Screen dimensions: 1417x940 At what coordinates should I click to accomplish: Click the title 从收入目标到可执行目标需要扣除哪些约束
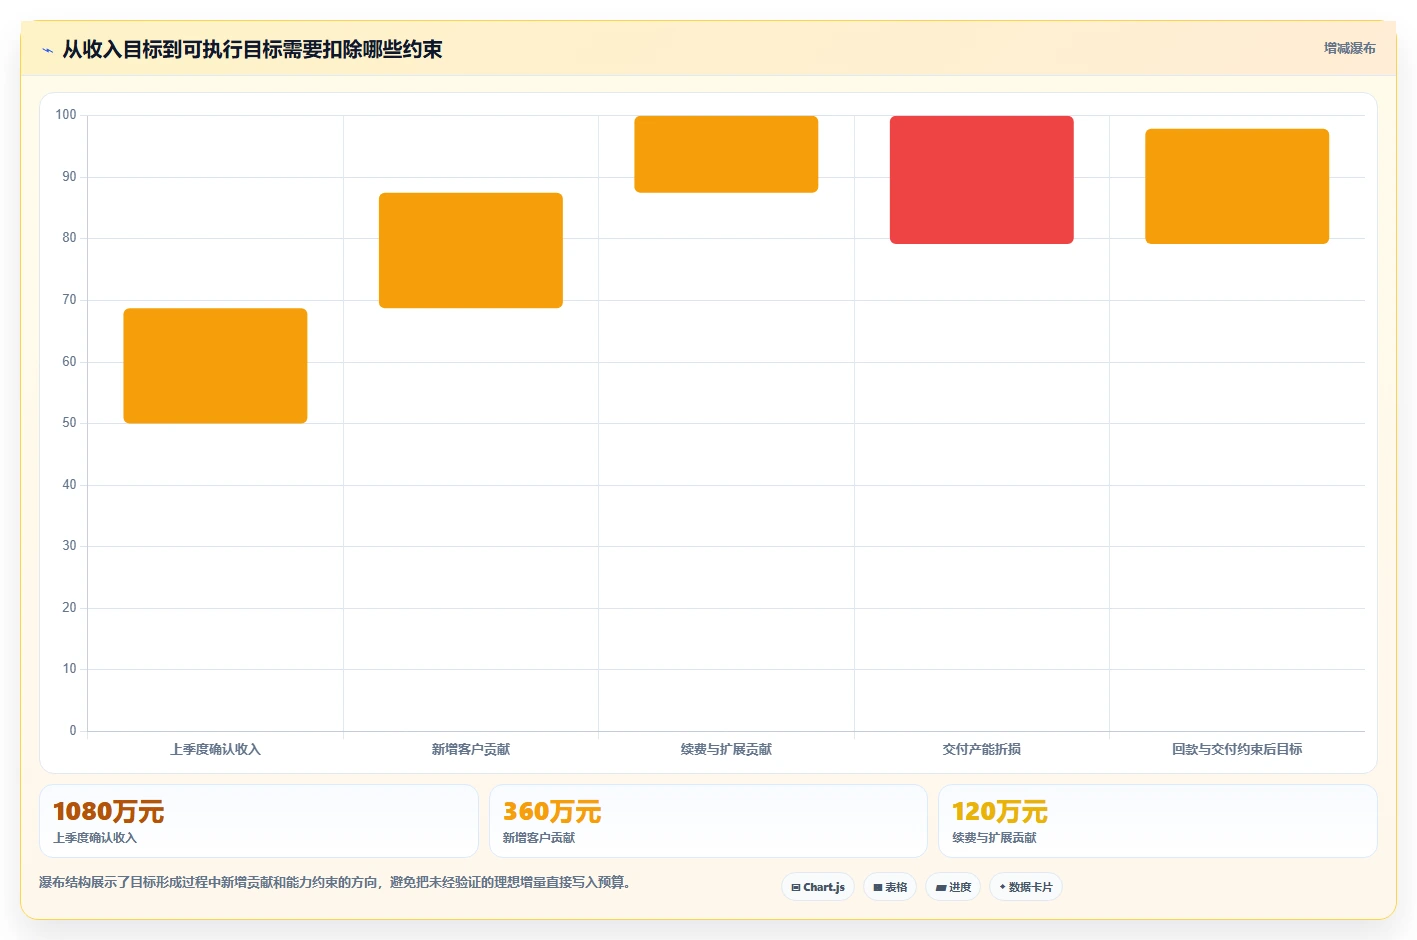[252, 49]
